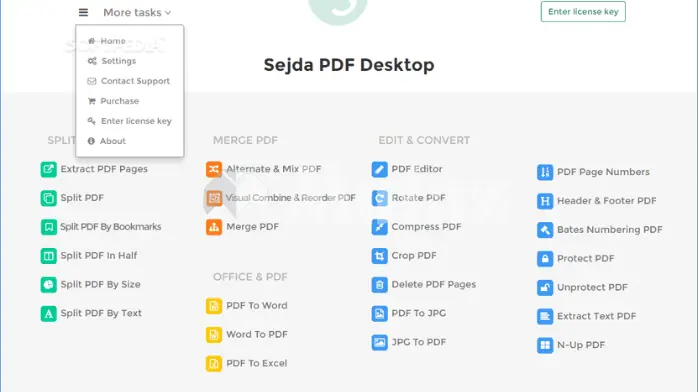Open the PDF Editor pencil icon
698x392 pixels.
pos(380,170)
